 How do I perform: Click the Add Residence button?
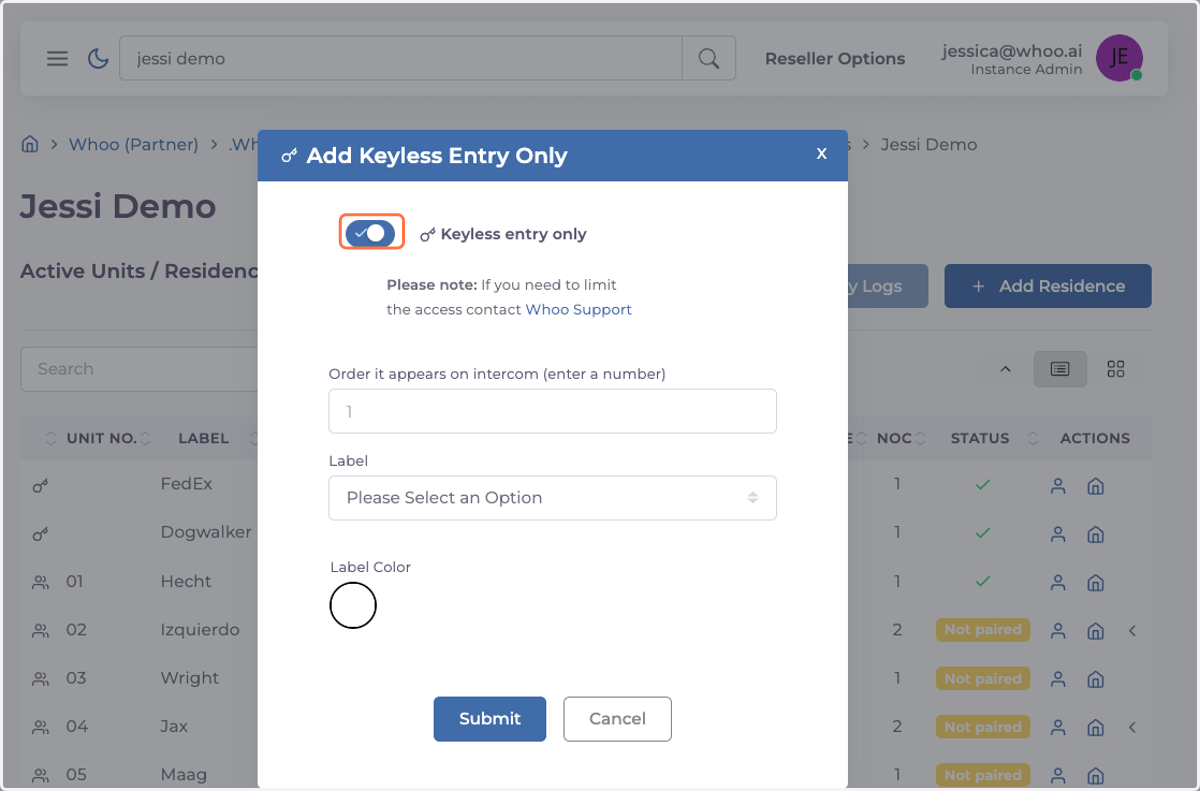(x=1048, y=286)
